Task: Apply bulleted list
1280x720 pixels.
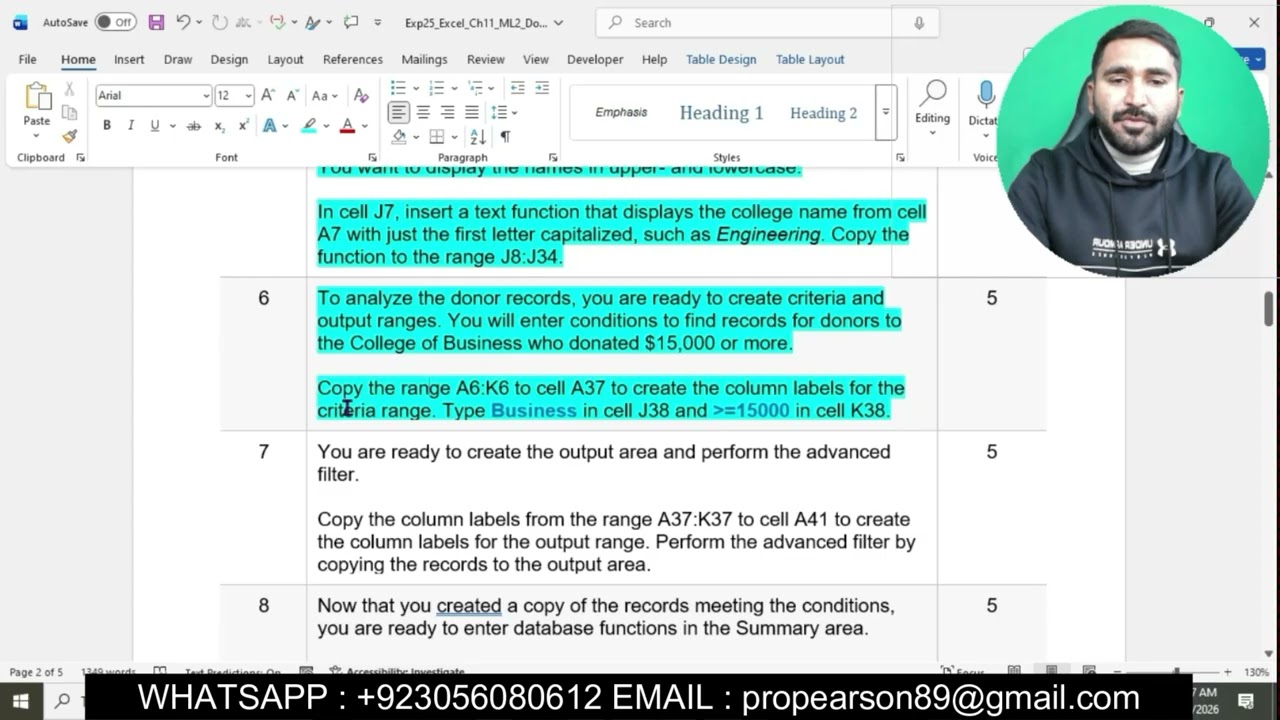Action: (x=398, y=88)
